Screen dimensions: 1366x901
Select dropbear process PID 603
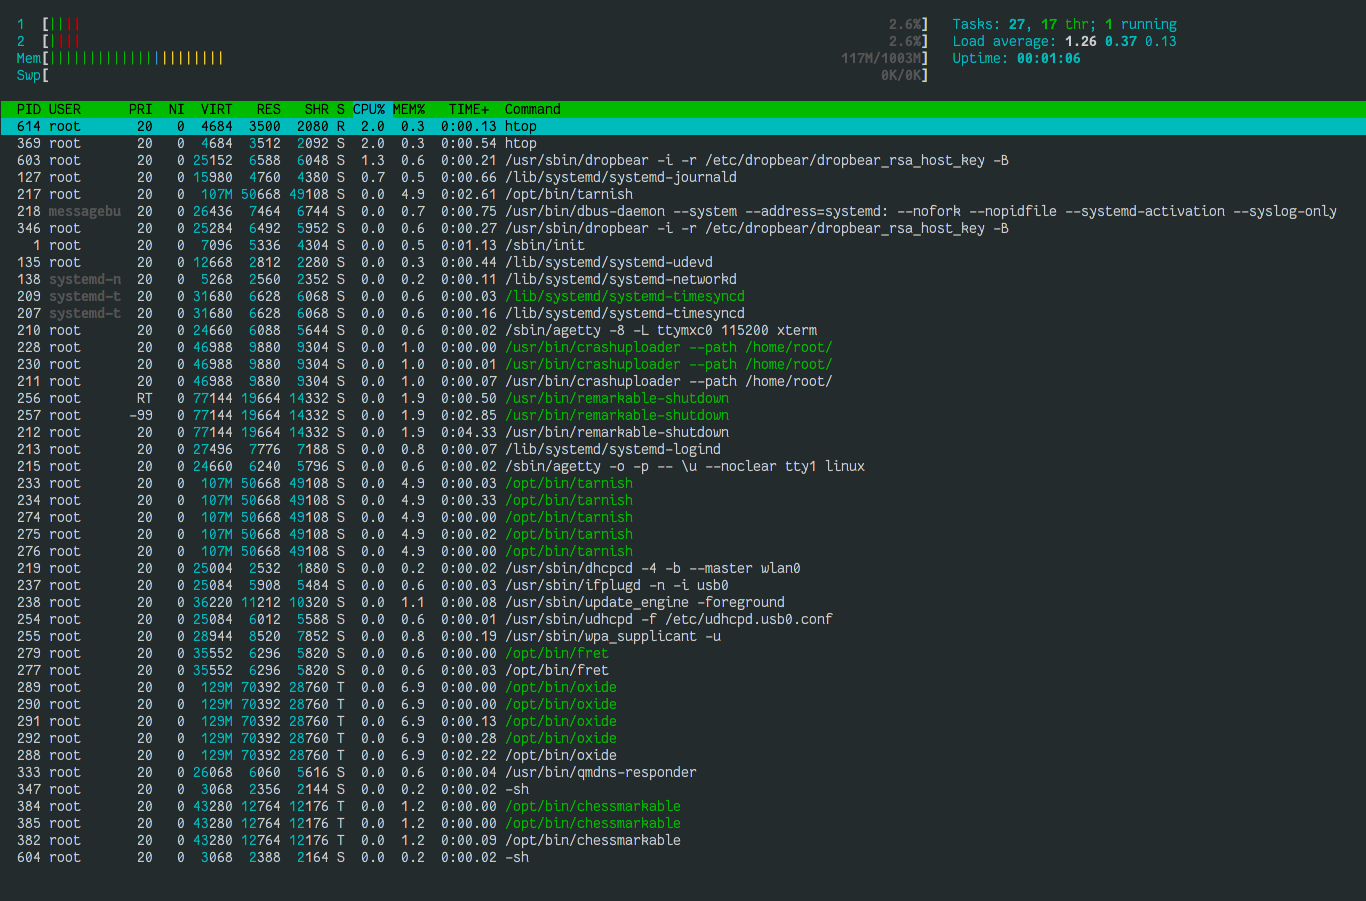683,160
